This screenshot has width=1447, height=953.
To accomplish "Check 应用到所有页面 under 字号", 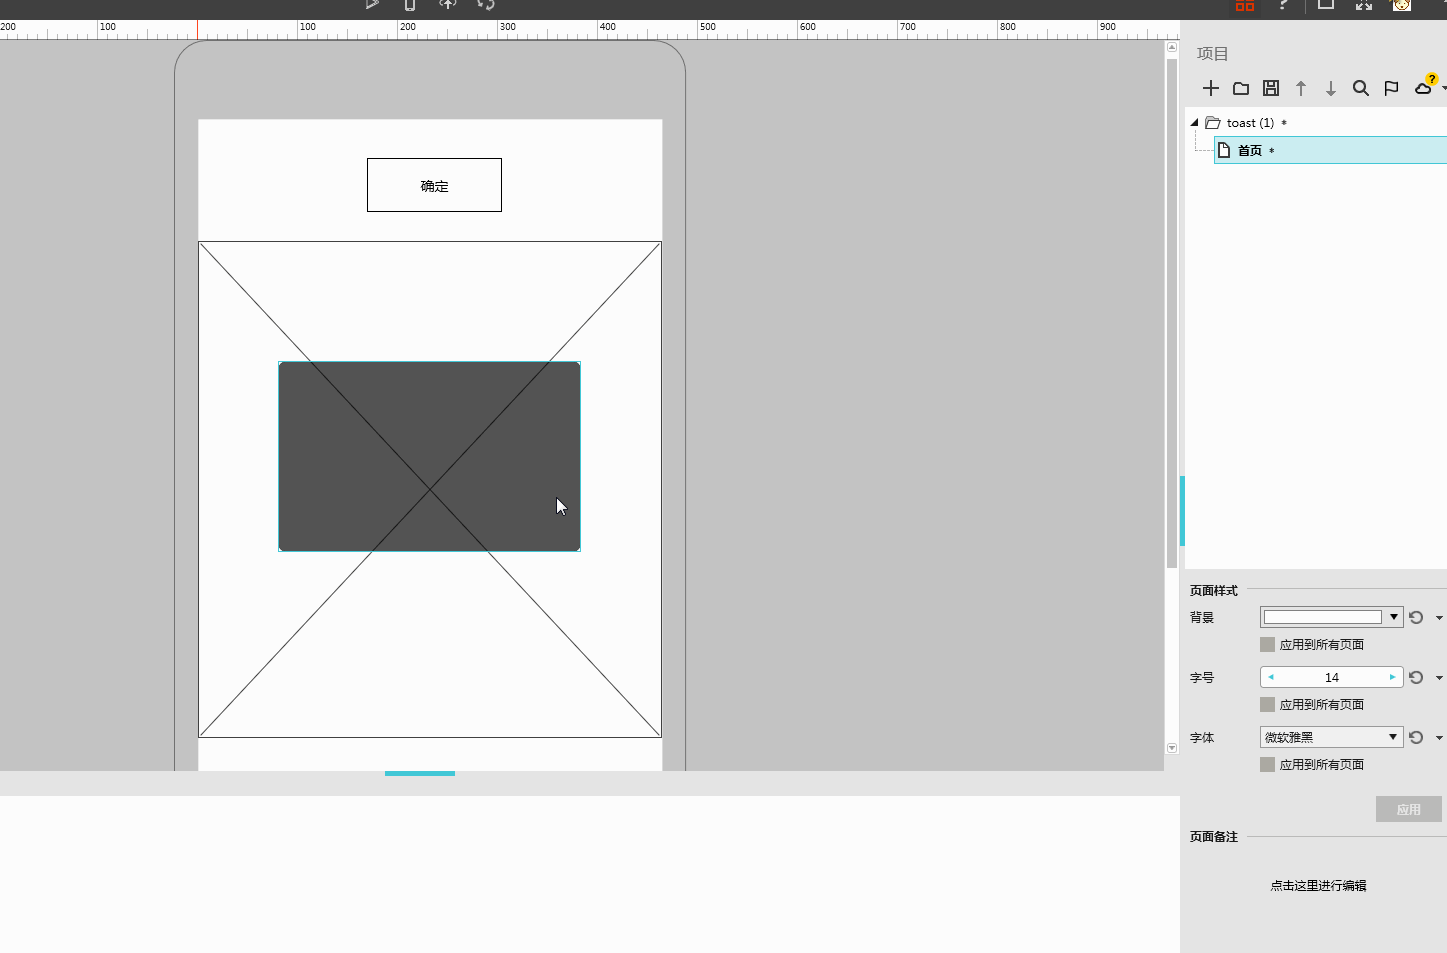I will [x=1267, y=705].
